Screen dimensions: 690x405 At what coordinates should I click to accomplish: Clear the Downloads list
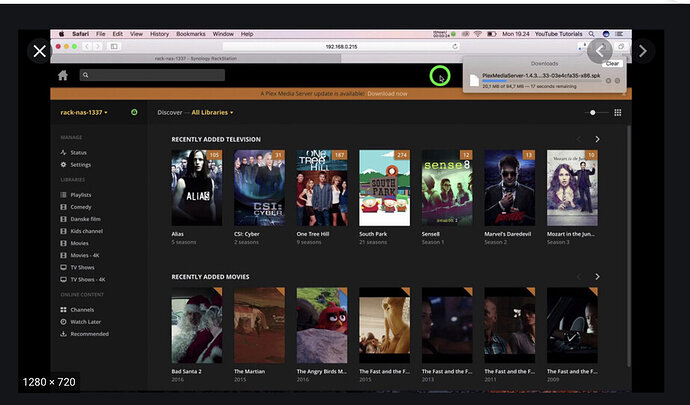pyautogui.click(x=612, y=63)
